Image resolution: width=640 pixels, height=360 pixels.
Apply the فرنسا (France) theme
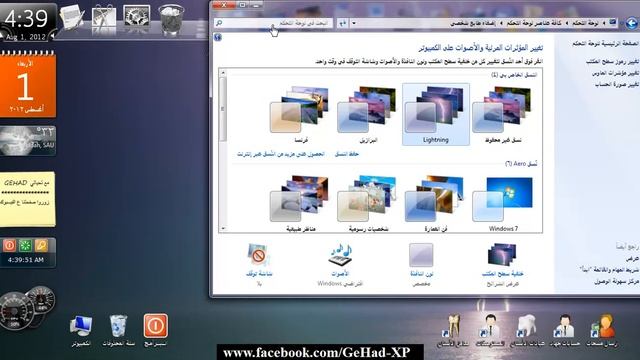click(x=300, y=114)
